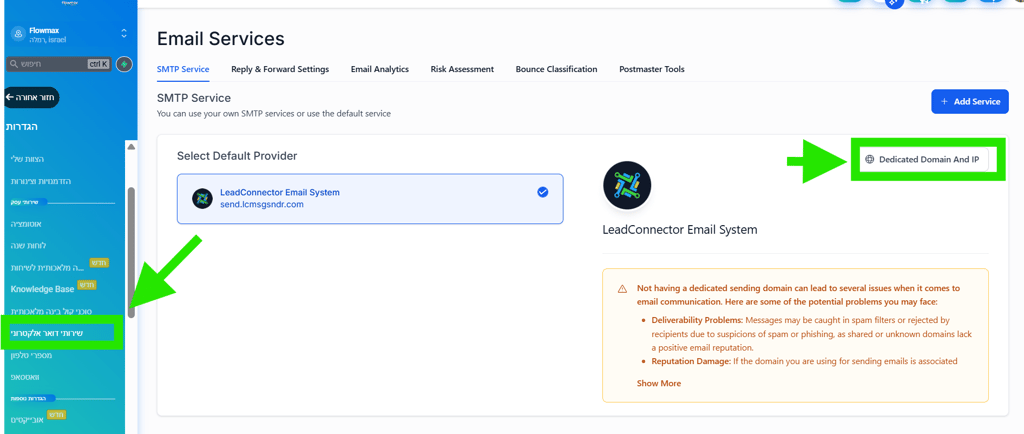Image resolution: width=1024 pixels, height=434 pixels.
Task: Click the green lightning quick-actions icon
Action: point(124,64)
